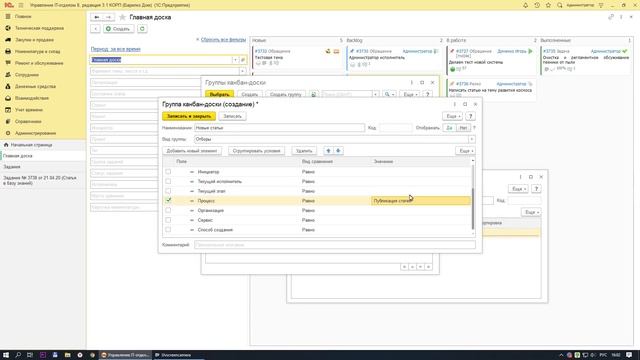Open the Сотрудники section

point(27,75)
